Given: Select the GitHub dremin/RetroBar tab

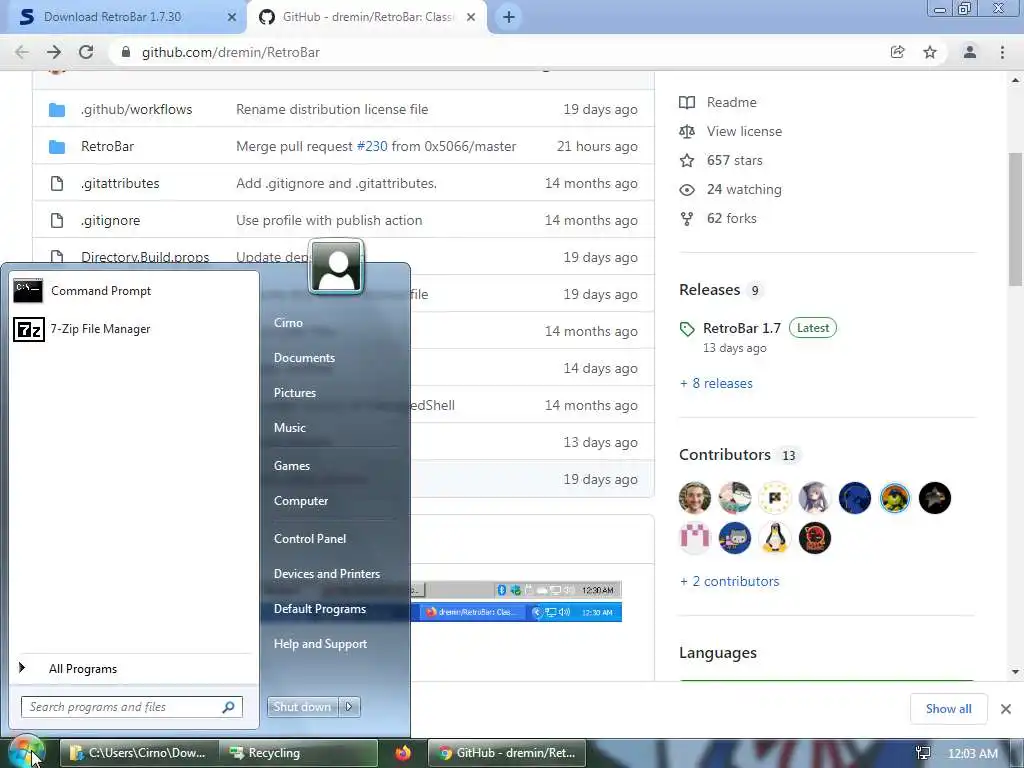Looking at the screenshot, I should [x=367, y=17].
